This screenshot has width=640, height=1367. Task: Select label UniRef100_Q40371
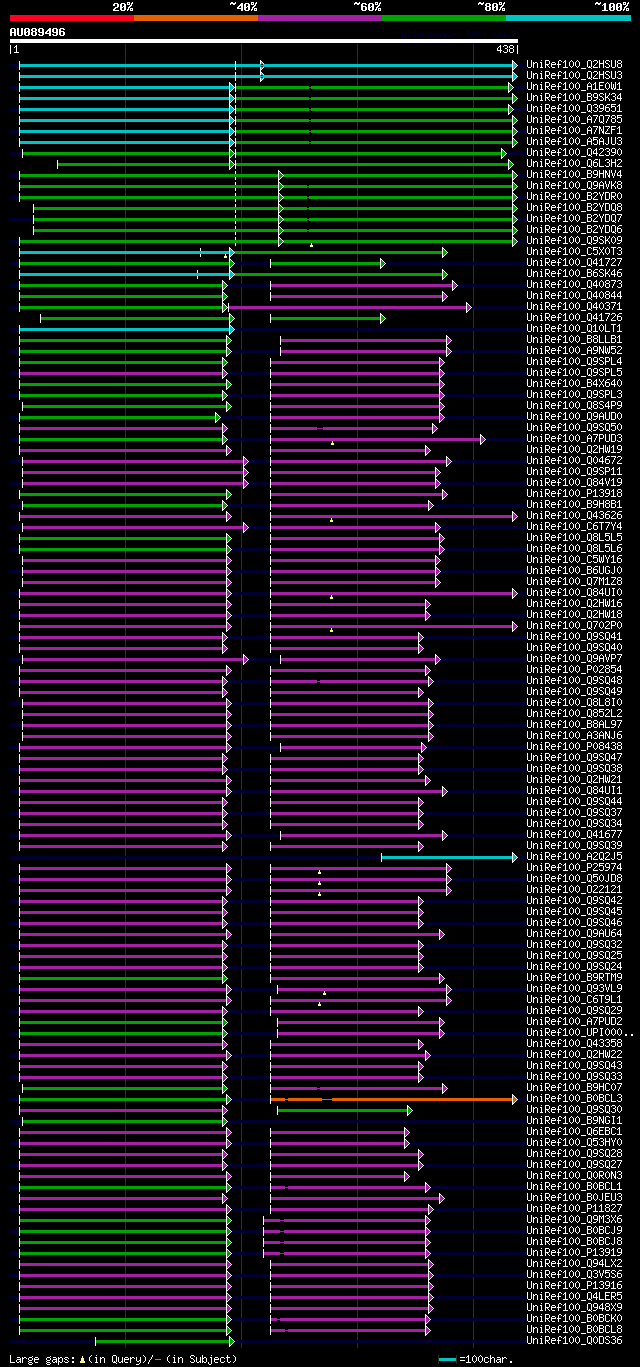(x=574, y=306)
